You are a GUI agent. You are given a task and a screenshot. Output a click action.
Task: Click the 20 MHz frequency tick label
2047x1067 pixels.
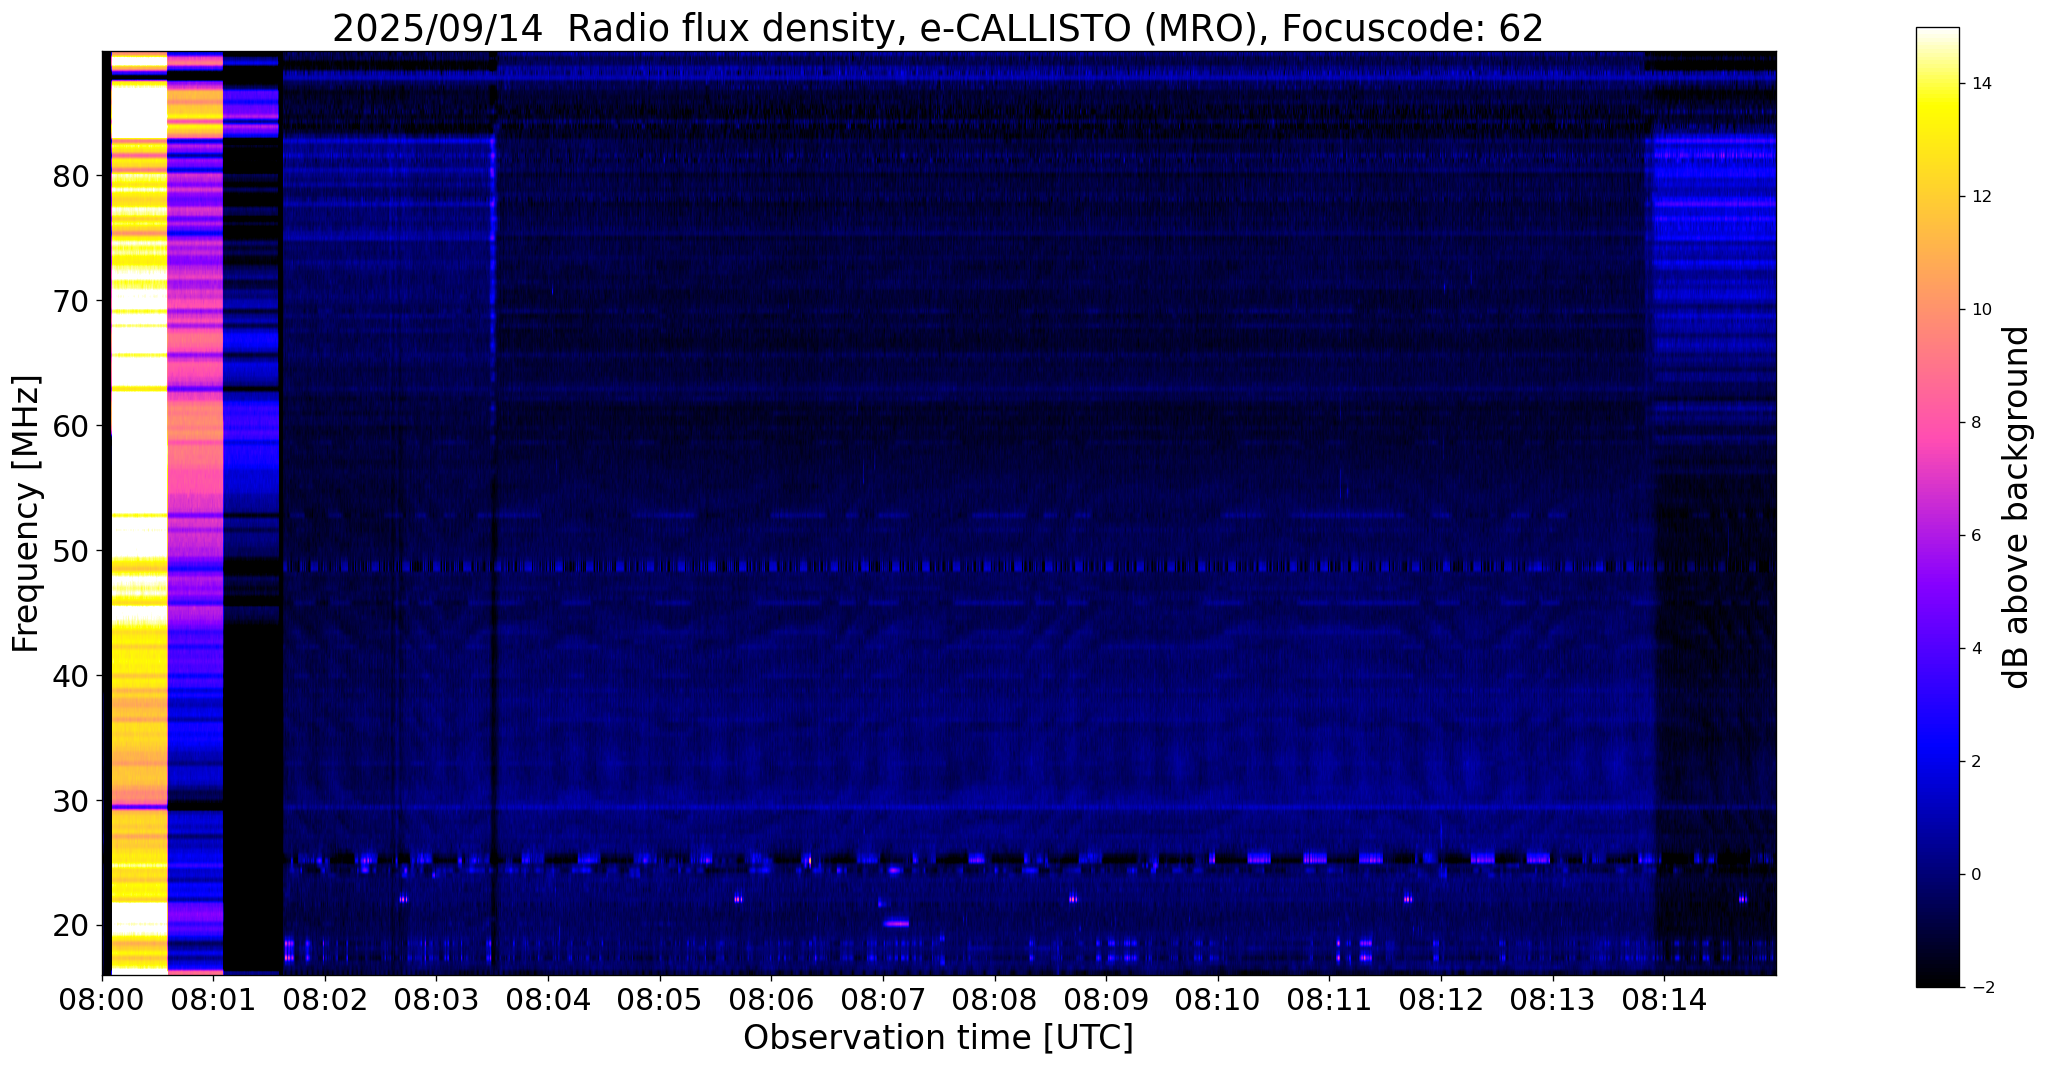[71, 927]
